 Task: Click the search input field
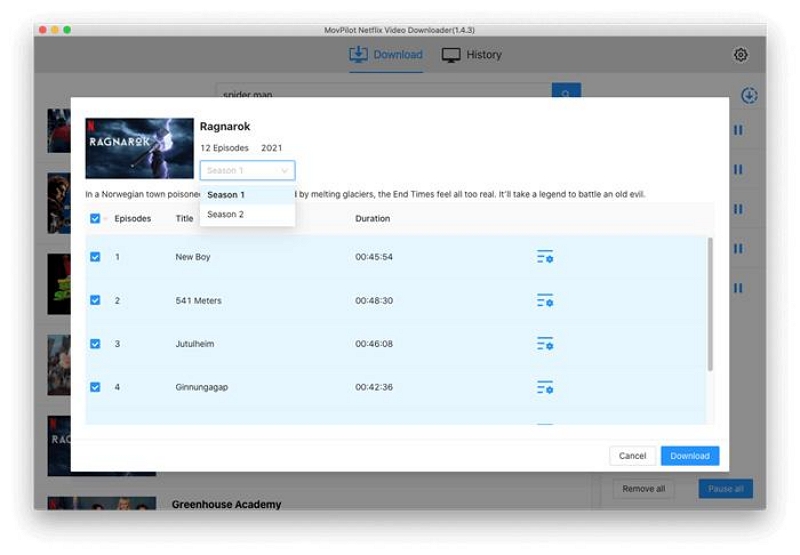(384, 91)
